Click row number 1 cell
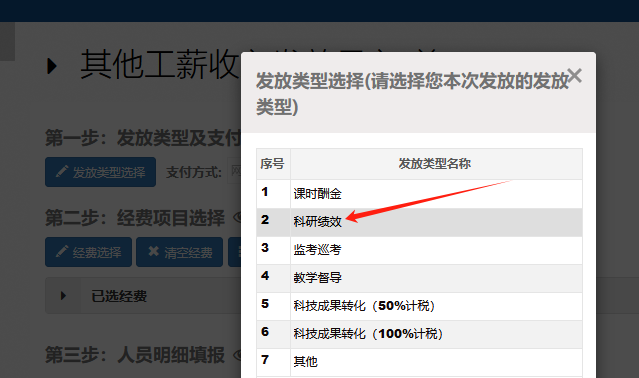The width and height of the screenshot is (639, 378). [273, 194]
